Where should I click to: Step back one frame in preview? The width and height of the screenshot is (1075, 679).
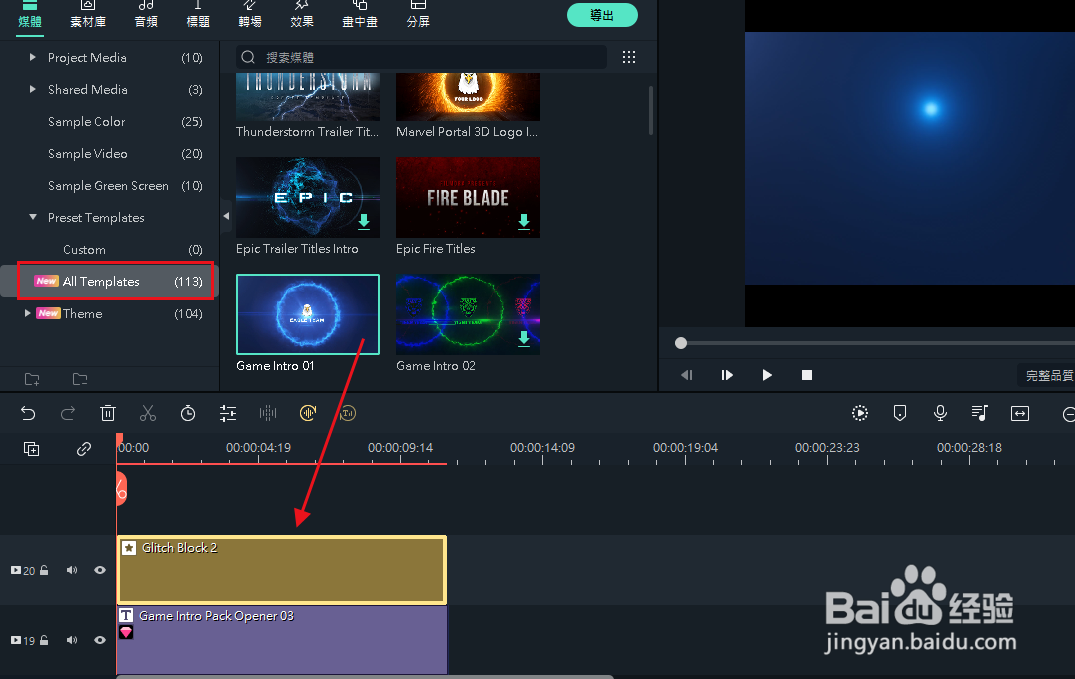pos(686,375)
